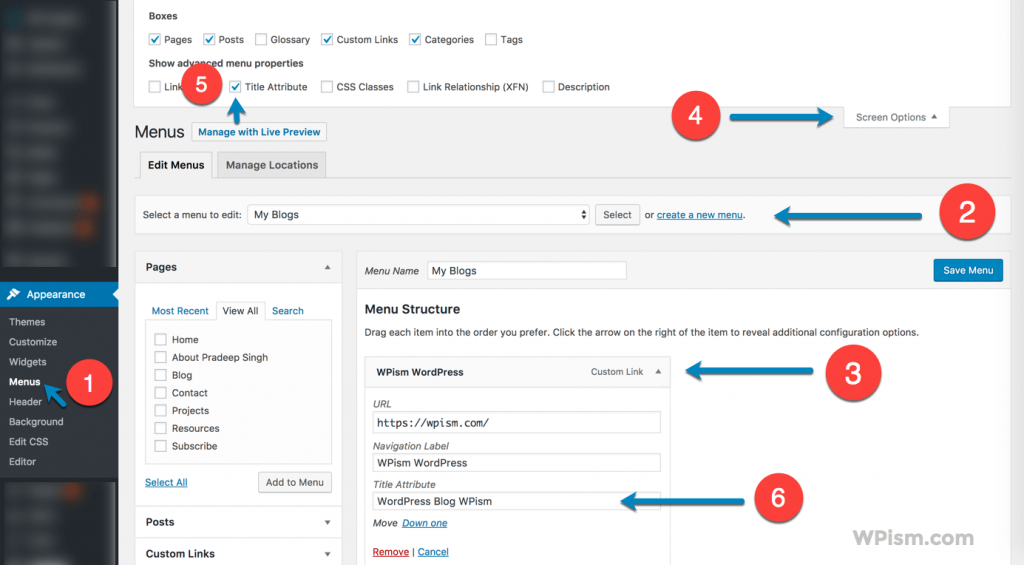Open Widgets in the sidebar

click(x=27, y=361)
